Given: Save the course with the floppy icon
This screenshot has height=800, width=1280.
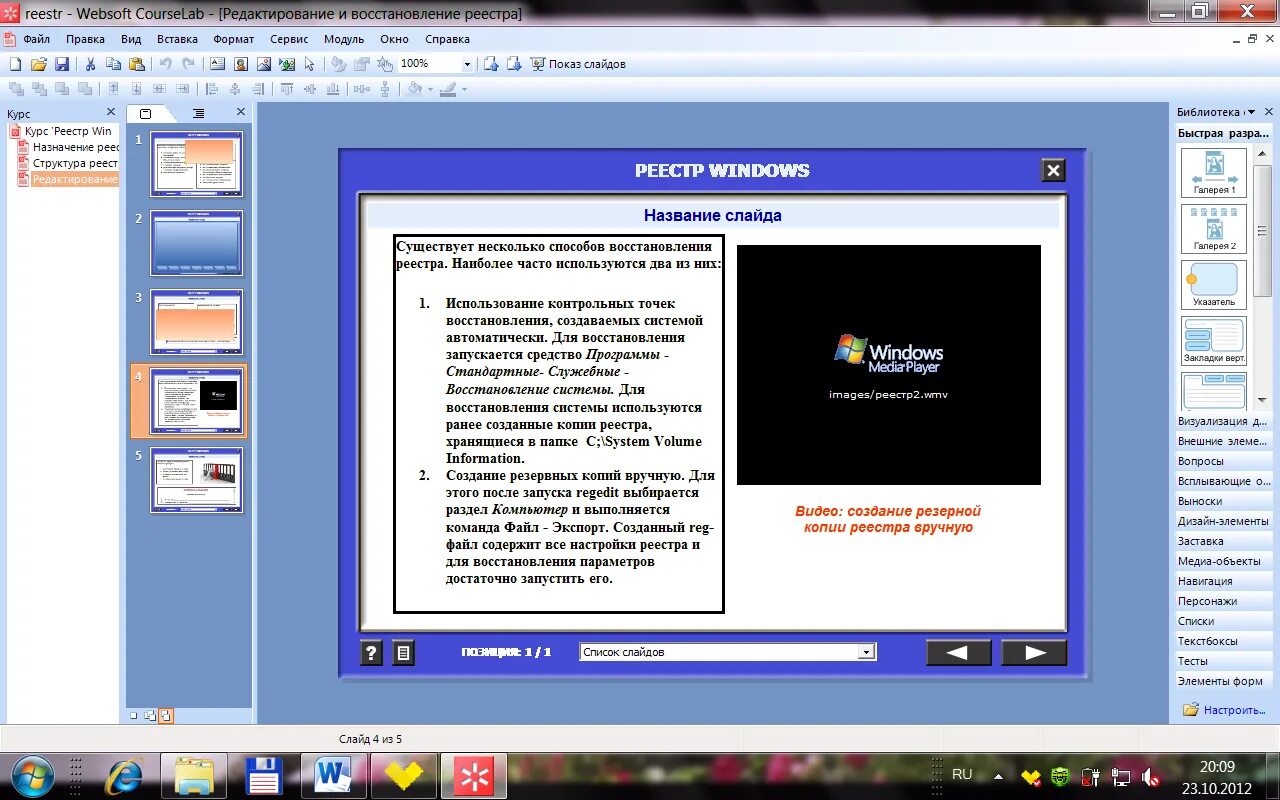Looking at the screenshot, I should click(x=62, y=64).
